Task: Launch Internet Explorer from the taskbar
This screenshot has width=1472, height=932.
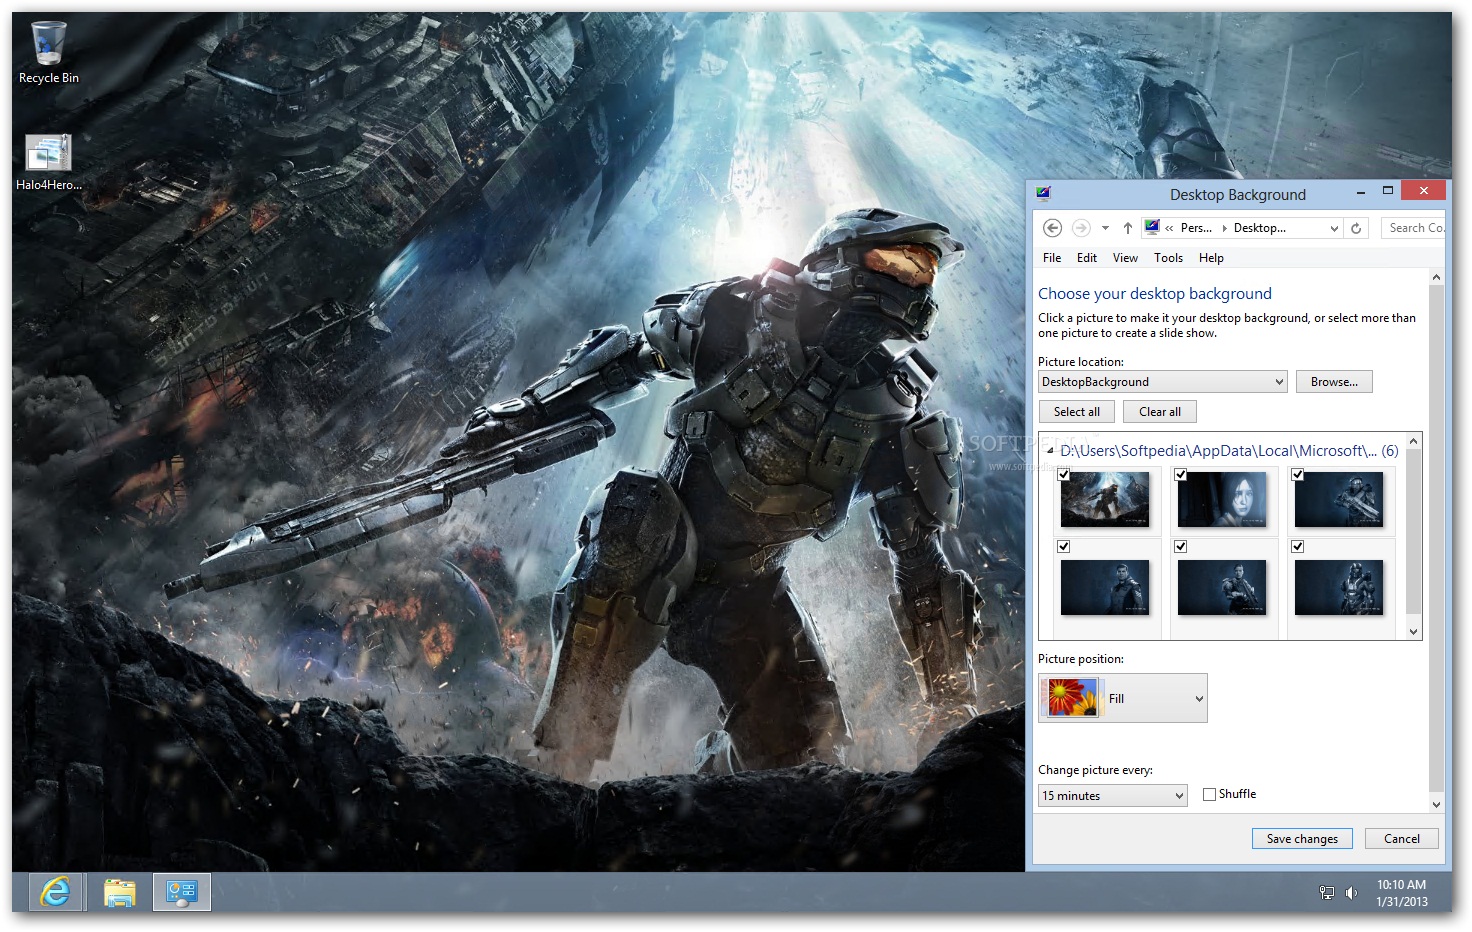Action: (55, 891)
